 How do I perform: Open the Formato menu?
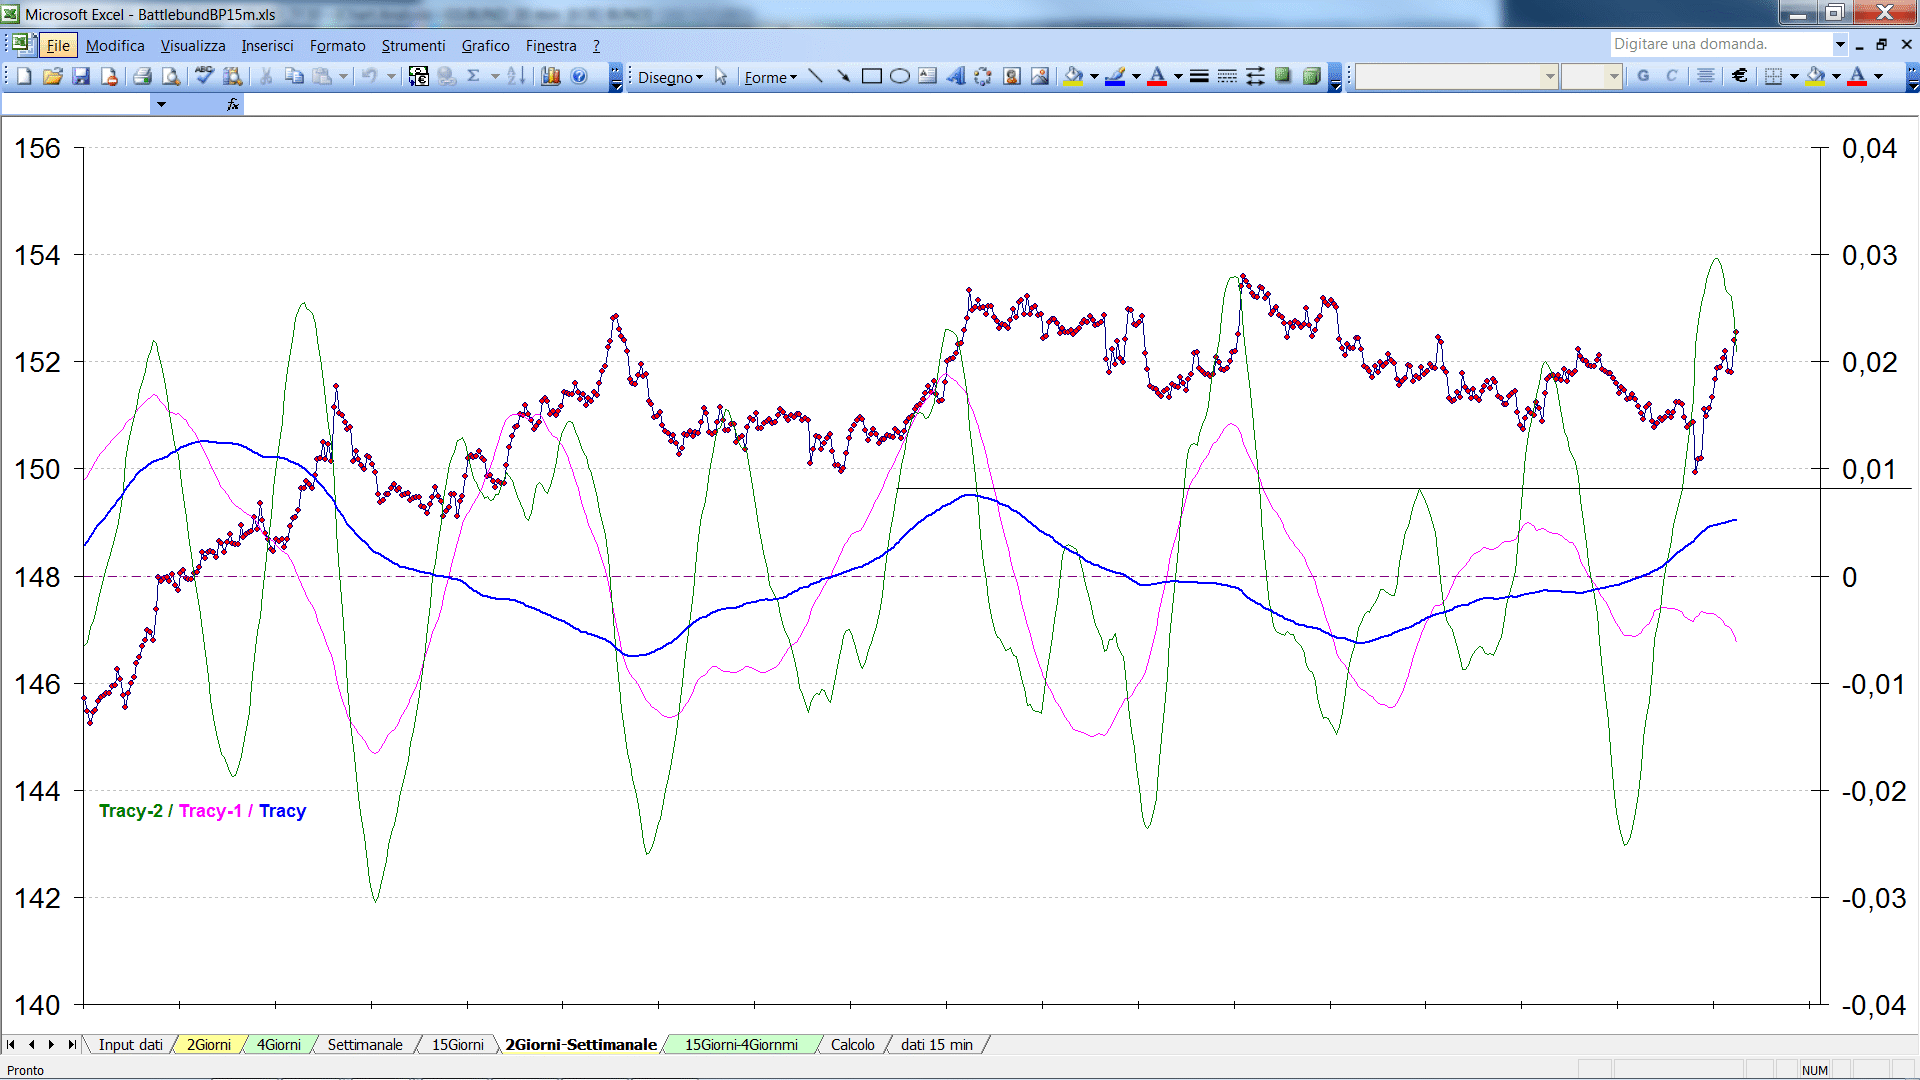click(x=338, y=46)
